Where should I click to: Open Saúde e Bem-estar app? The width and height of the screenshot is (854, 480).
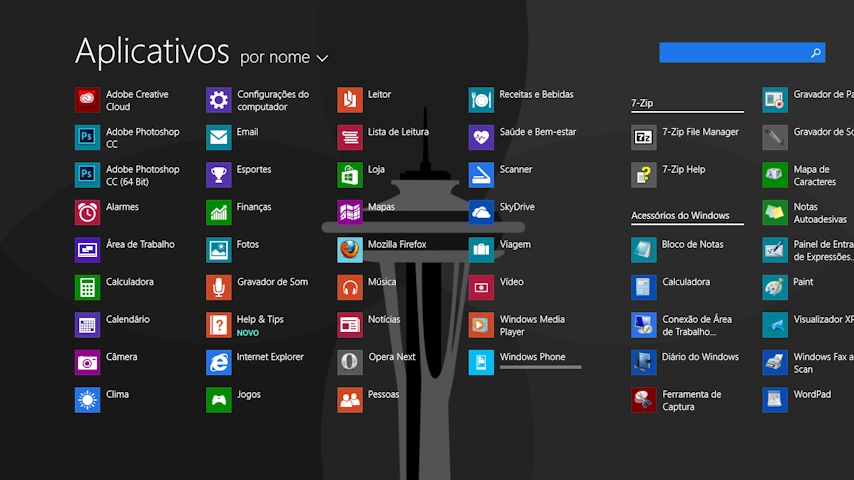(x=481, y=137)
